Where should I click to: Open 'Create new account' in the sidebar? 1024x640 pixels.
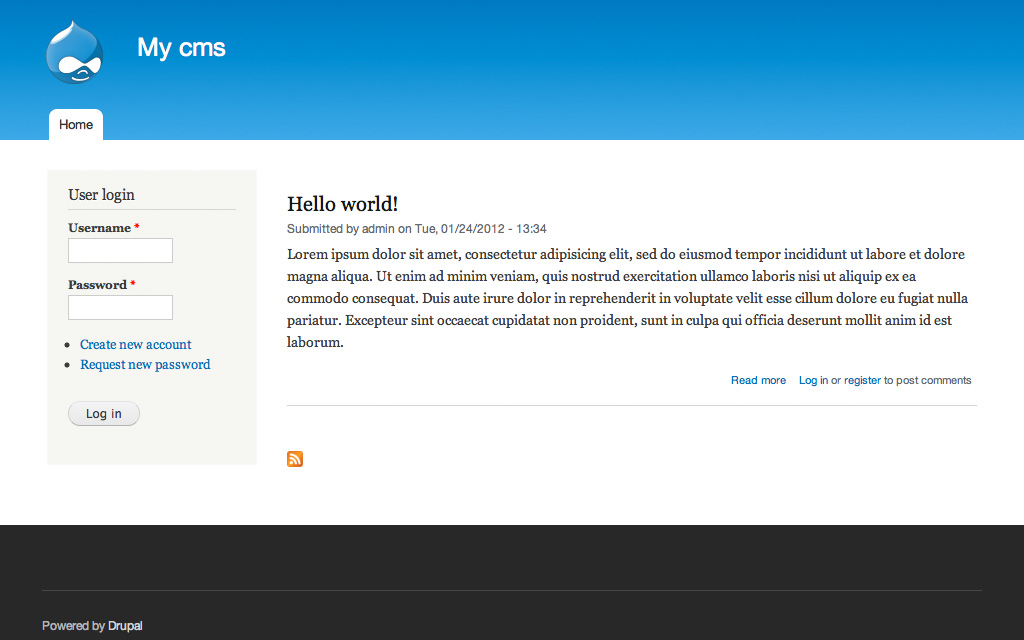coord(135,344)
